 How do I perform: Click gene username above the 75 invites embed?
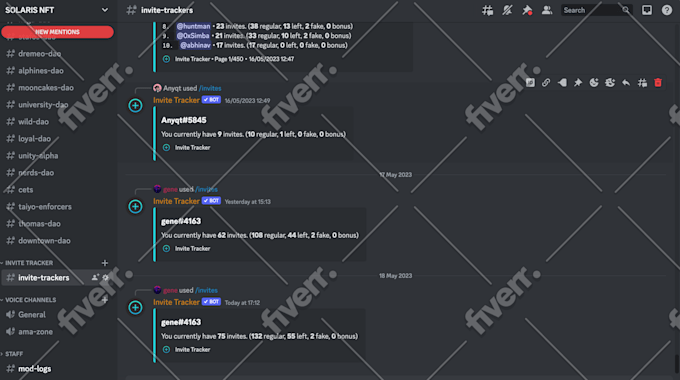(170, 290)
